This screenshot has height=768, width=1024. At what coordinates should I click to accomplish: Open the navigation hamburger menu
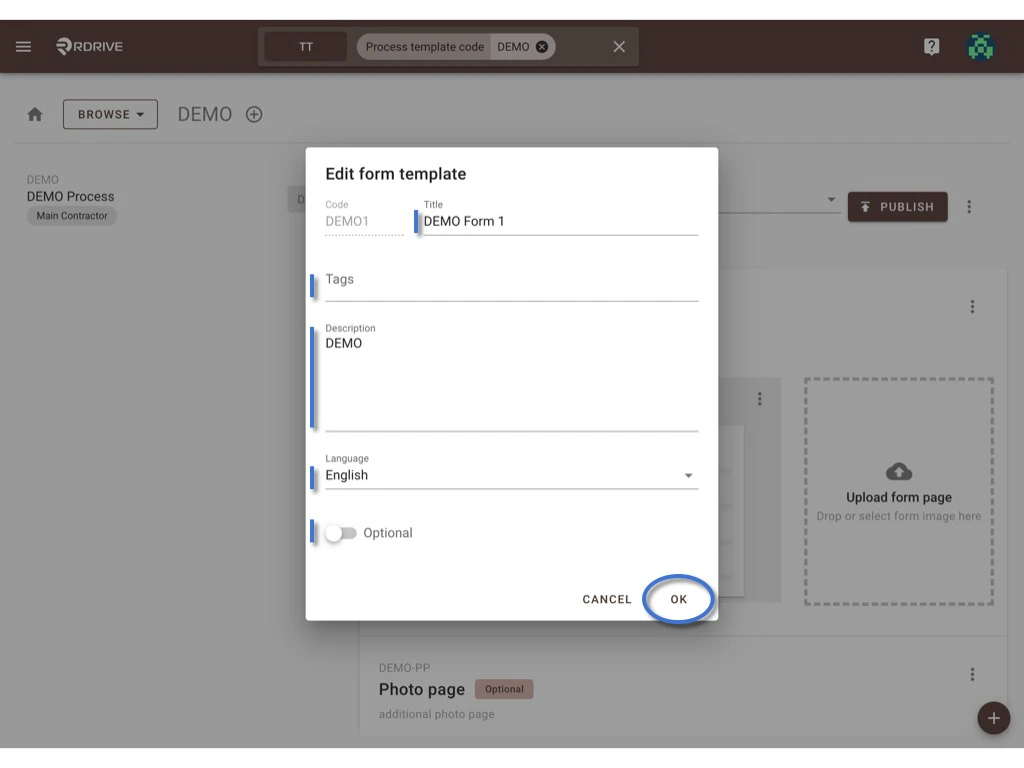pyautogui.click(x=23, y=46)
